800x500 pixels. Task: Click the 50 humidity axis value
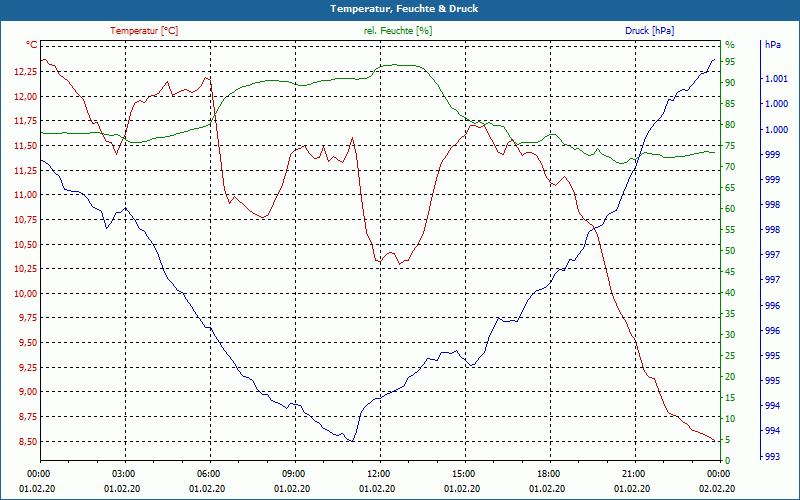pos(730,251)
